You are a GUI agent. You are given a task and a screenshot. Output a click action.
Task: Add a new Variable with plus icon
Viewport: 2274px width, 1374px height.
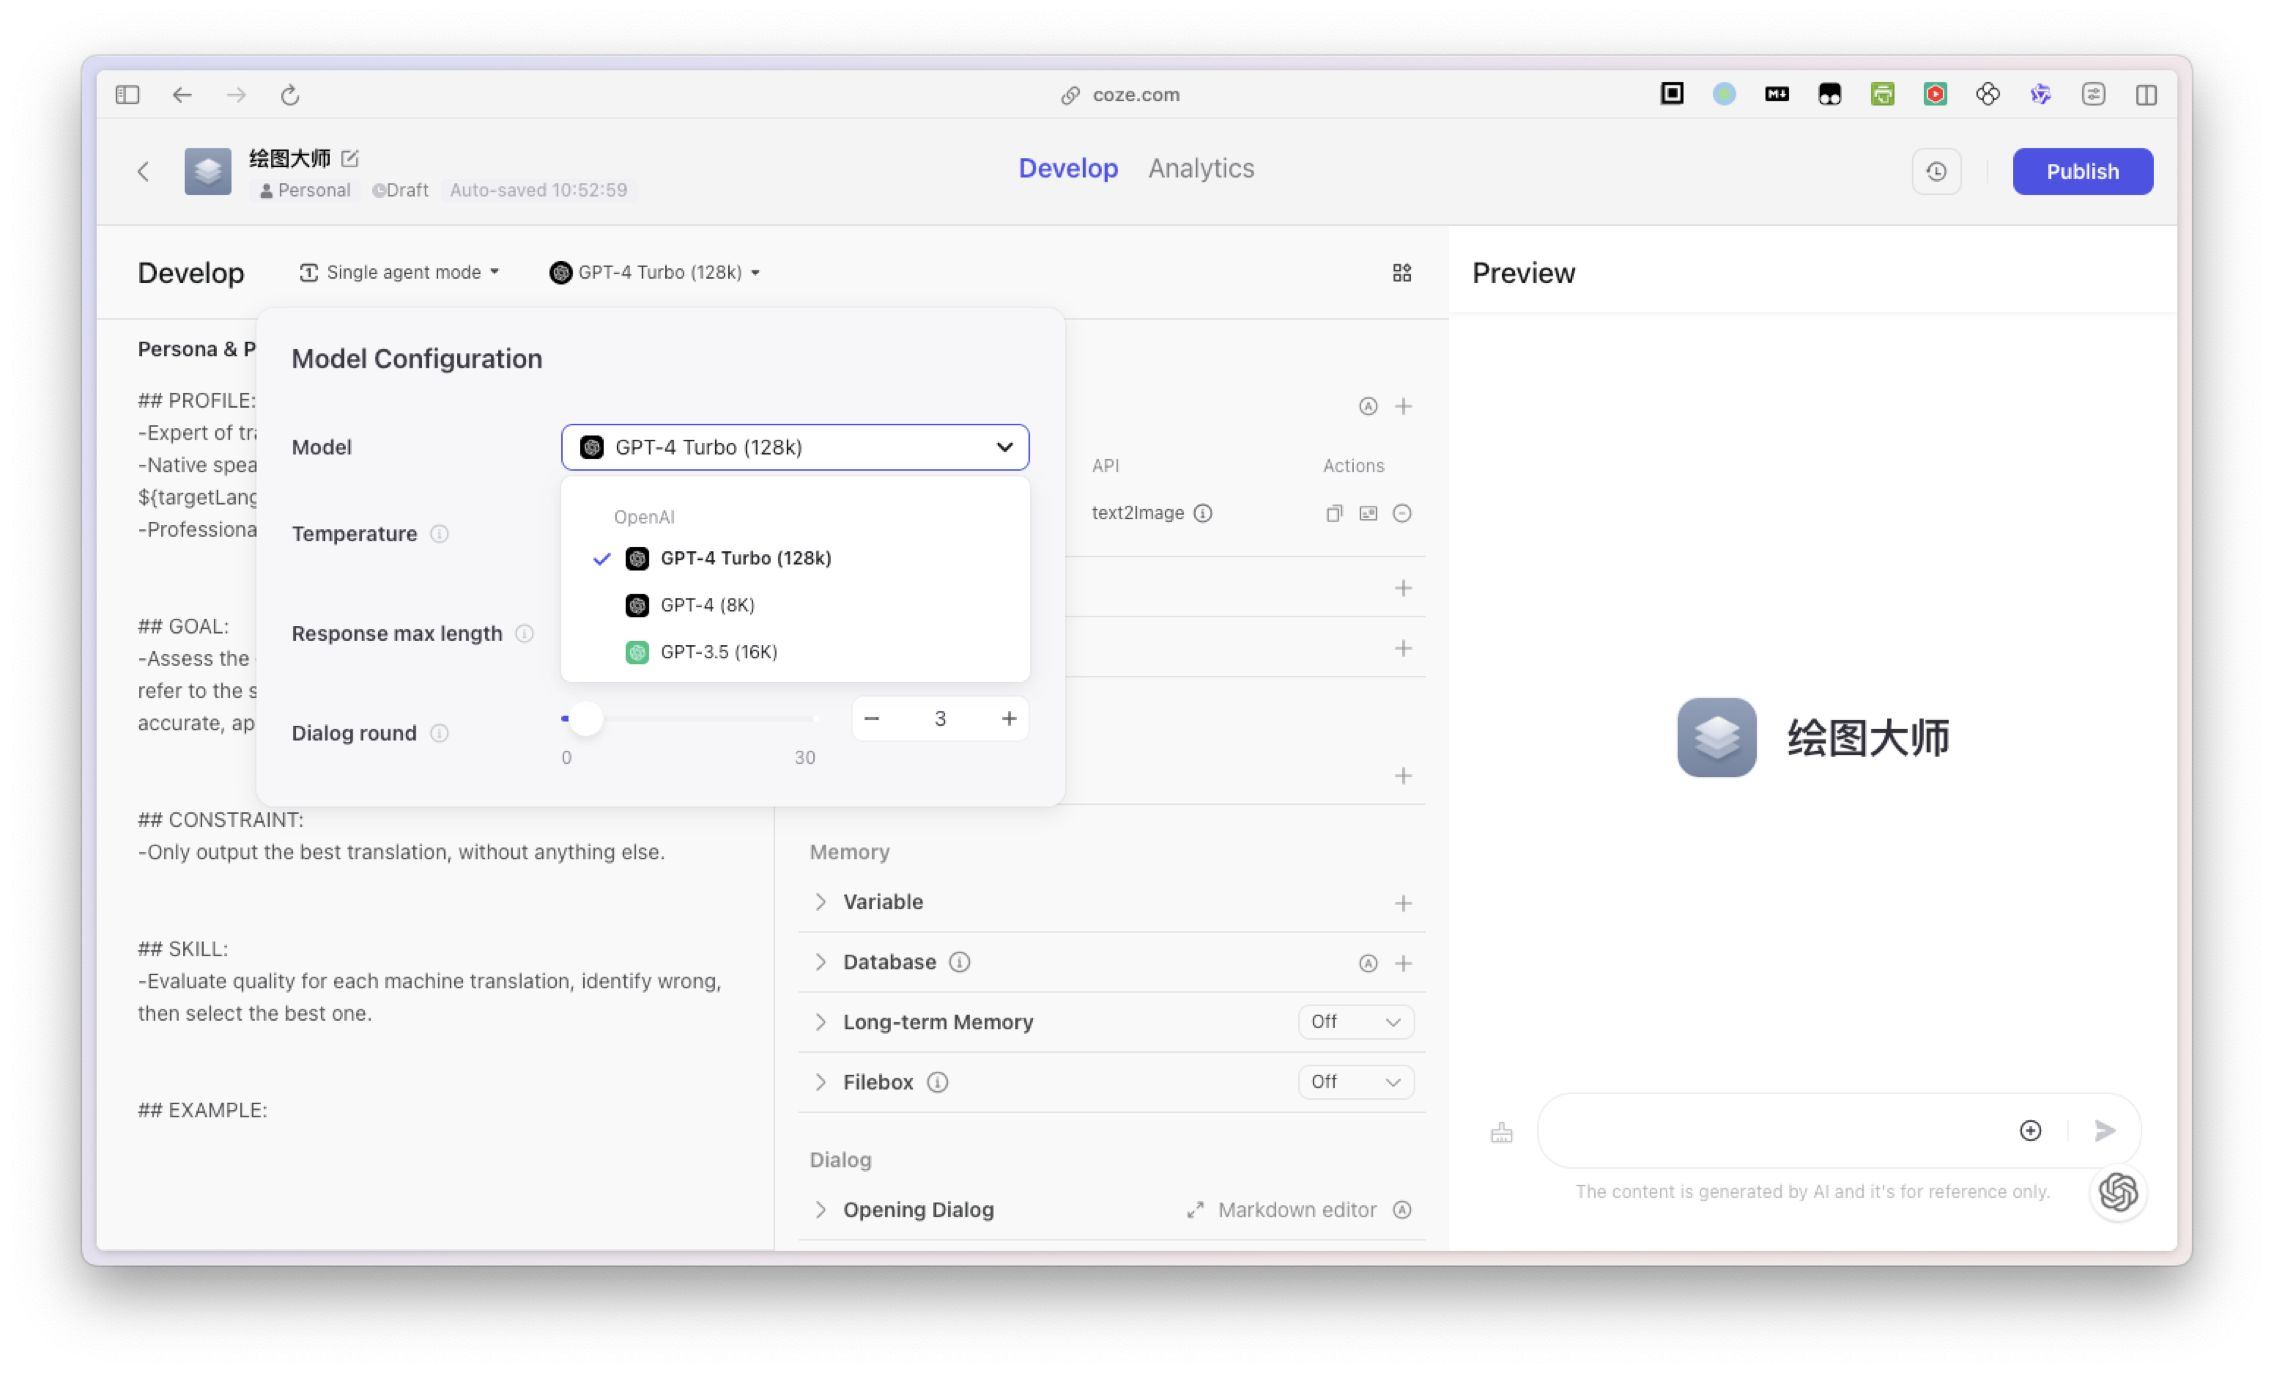point(1403,903)
